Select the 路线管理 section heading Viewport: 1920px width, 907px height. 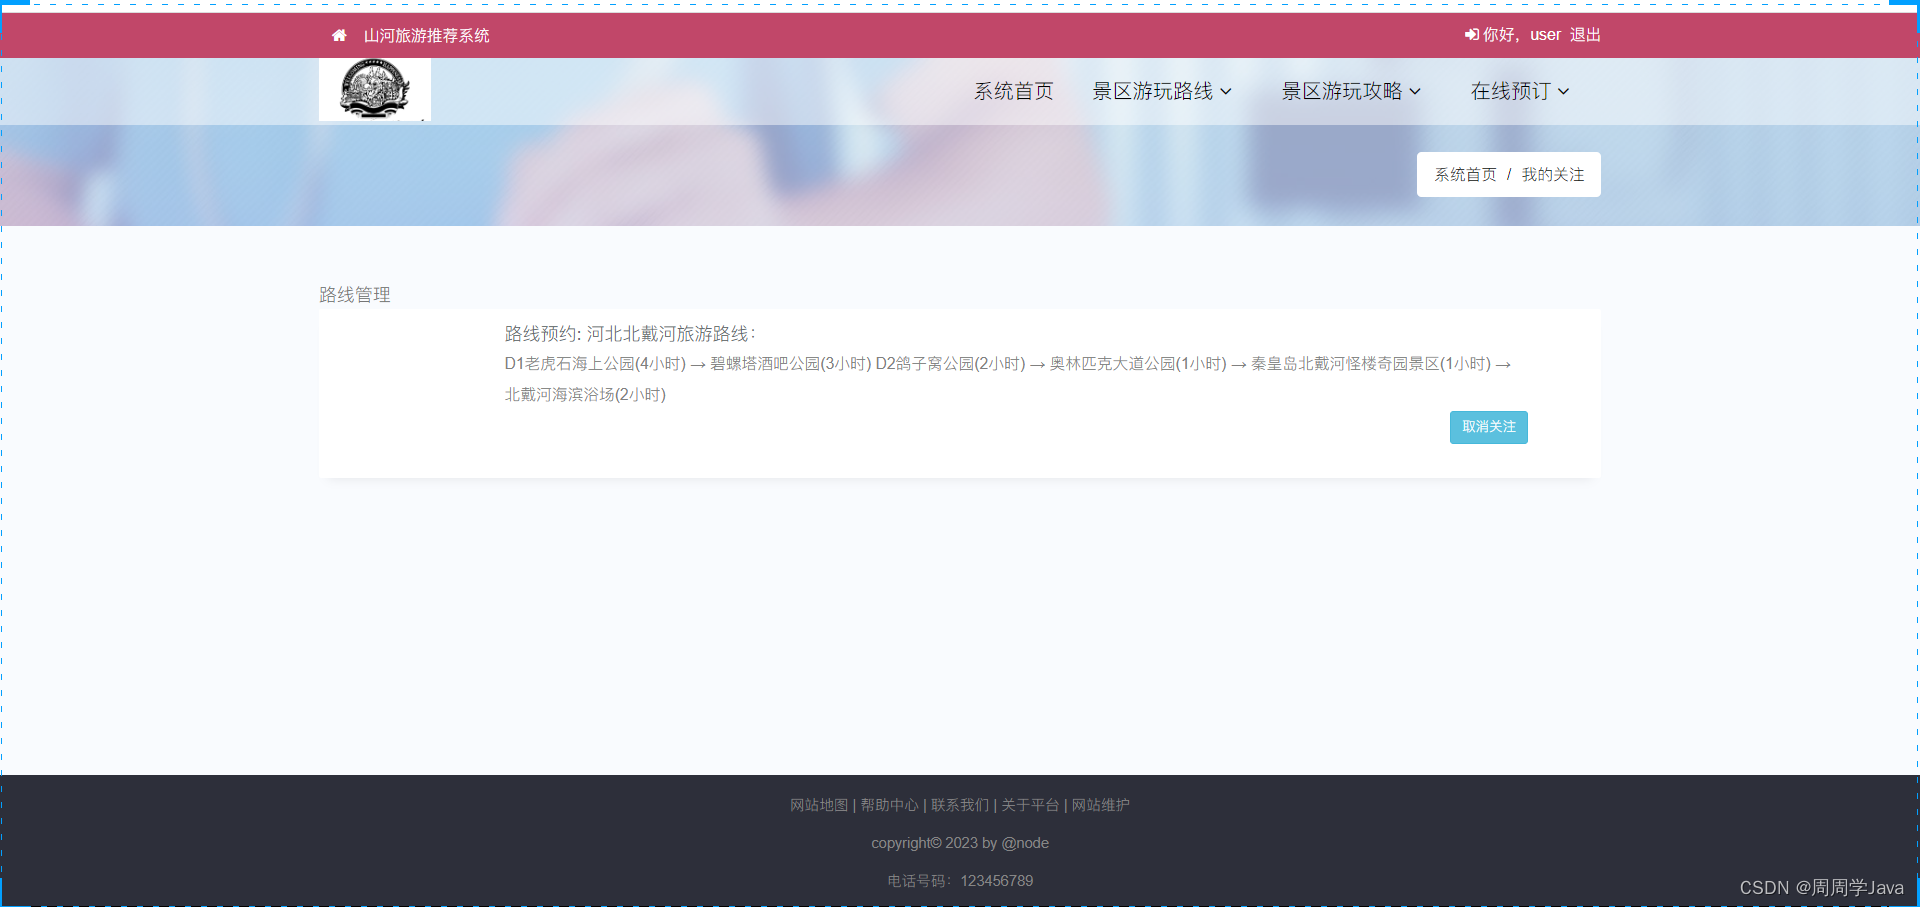pyautogui.click(x=355, y=294)
